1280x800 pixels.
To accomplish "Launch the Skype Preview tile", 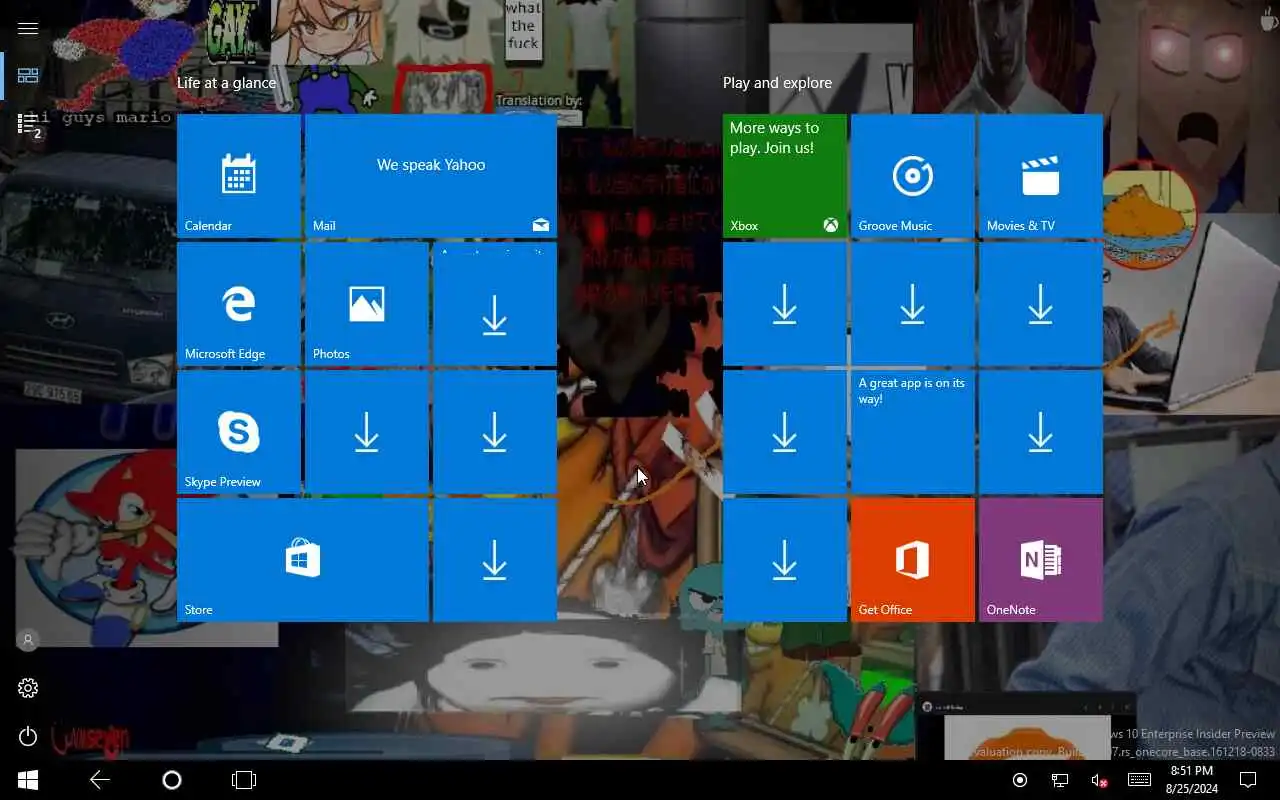I will pos(239,432).
